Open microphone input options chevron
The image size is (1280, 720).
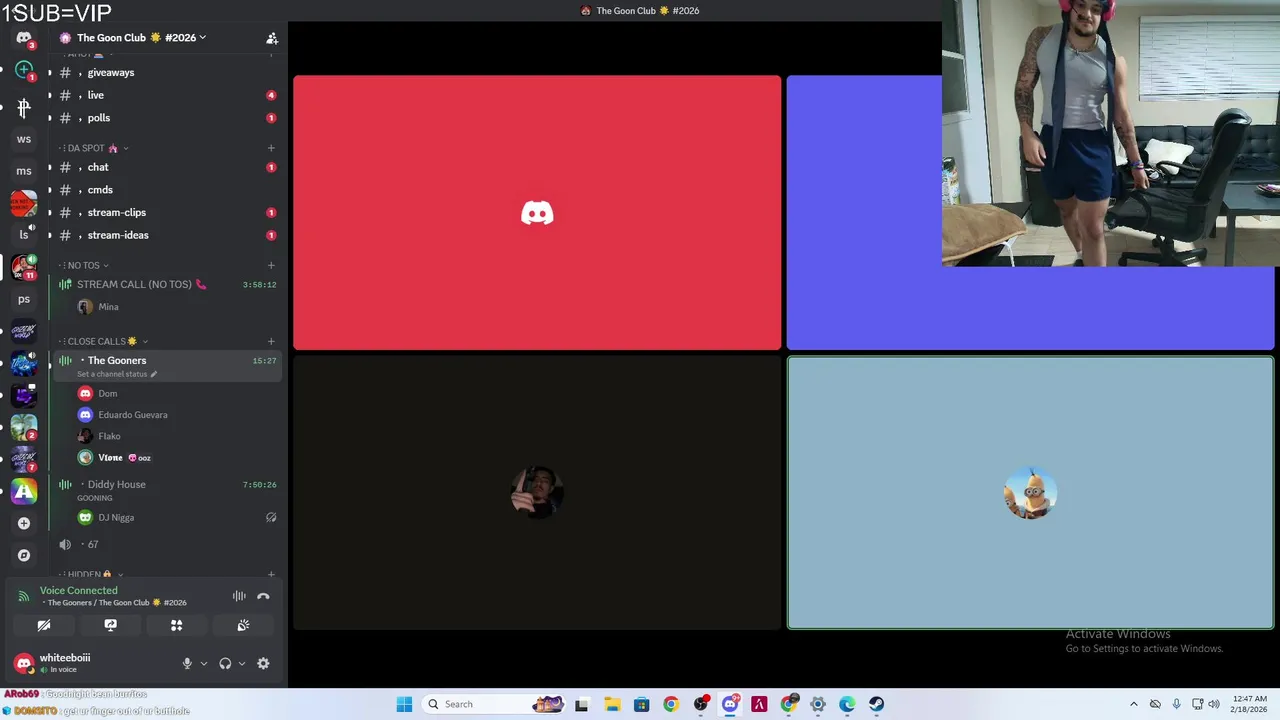pos(204,663)
